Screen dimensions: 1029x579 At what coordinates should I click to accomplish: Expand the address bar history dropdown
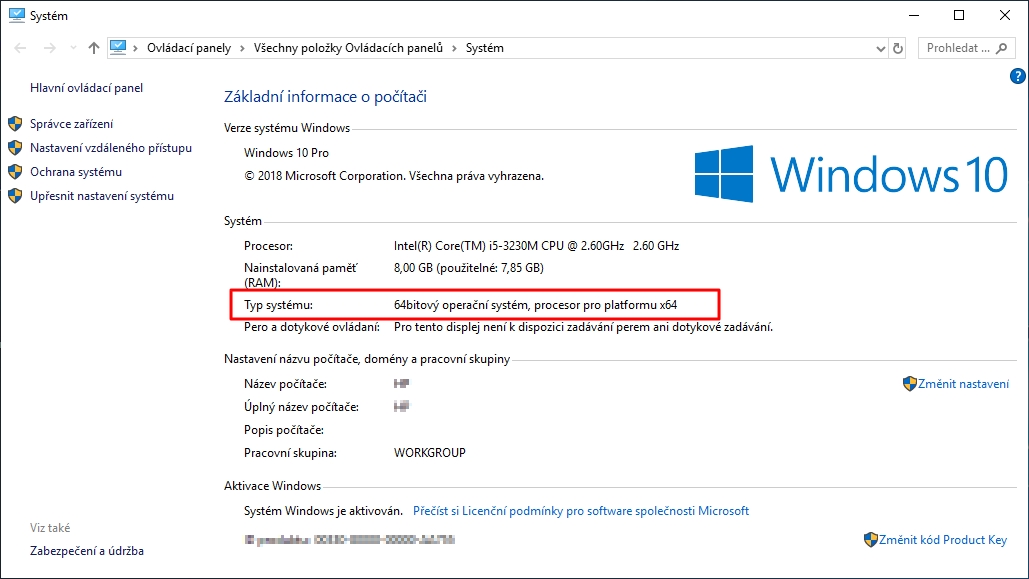point(880,48)
